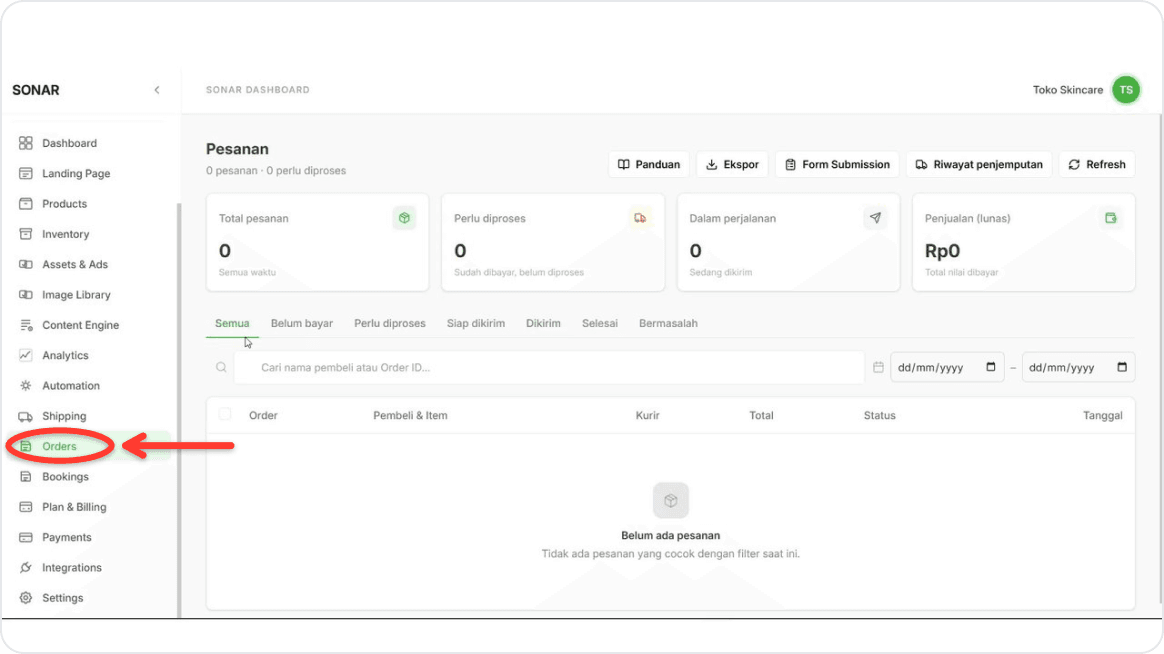The width and height of the screenshot is (1164, 654).
Task: Open Inventory via its sidebar icon
Action: pyautogui.click(x=26, y=234)
